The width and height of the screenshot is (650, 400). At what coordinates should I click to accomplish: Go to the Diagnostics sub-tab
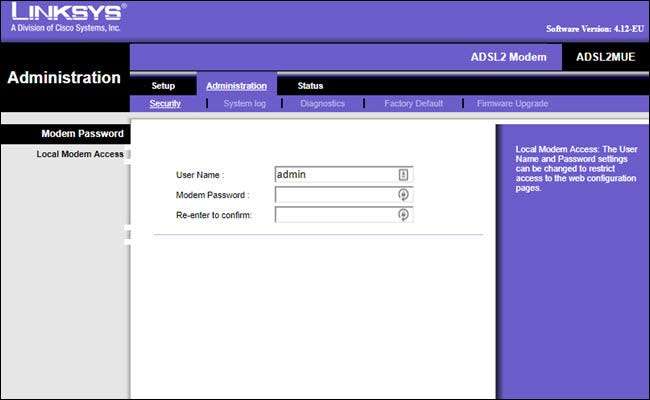[x=323, y=104]
